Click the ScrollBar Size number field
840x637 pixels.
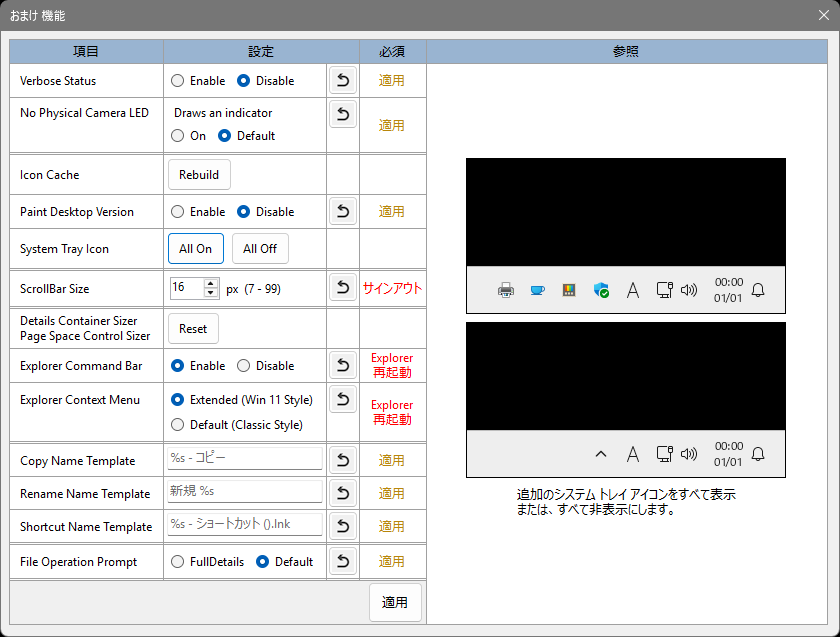pyautogui.click(x=187, y=288)
